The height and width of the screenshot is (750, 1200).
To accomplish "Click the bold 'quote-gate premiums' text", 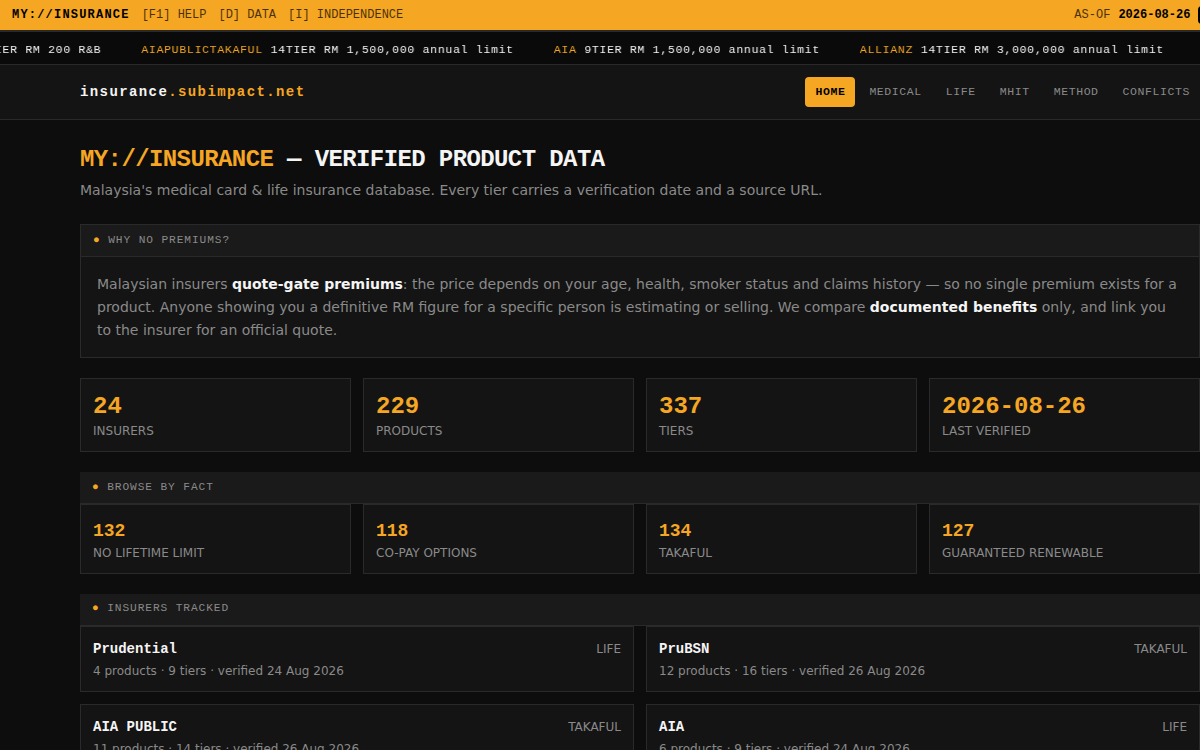I will [317, 284].
